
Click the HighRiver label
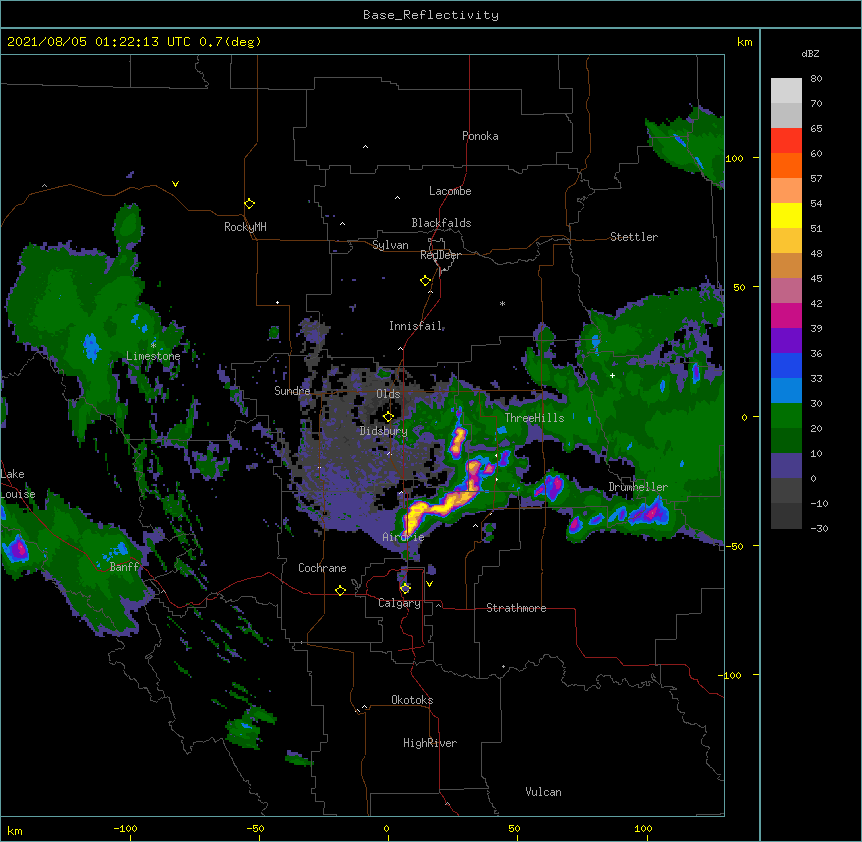click(x=430, y=743)
